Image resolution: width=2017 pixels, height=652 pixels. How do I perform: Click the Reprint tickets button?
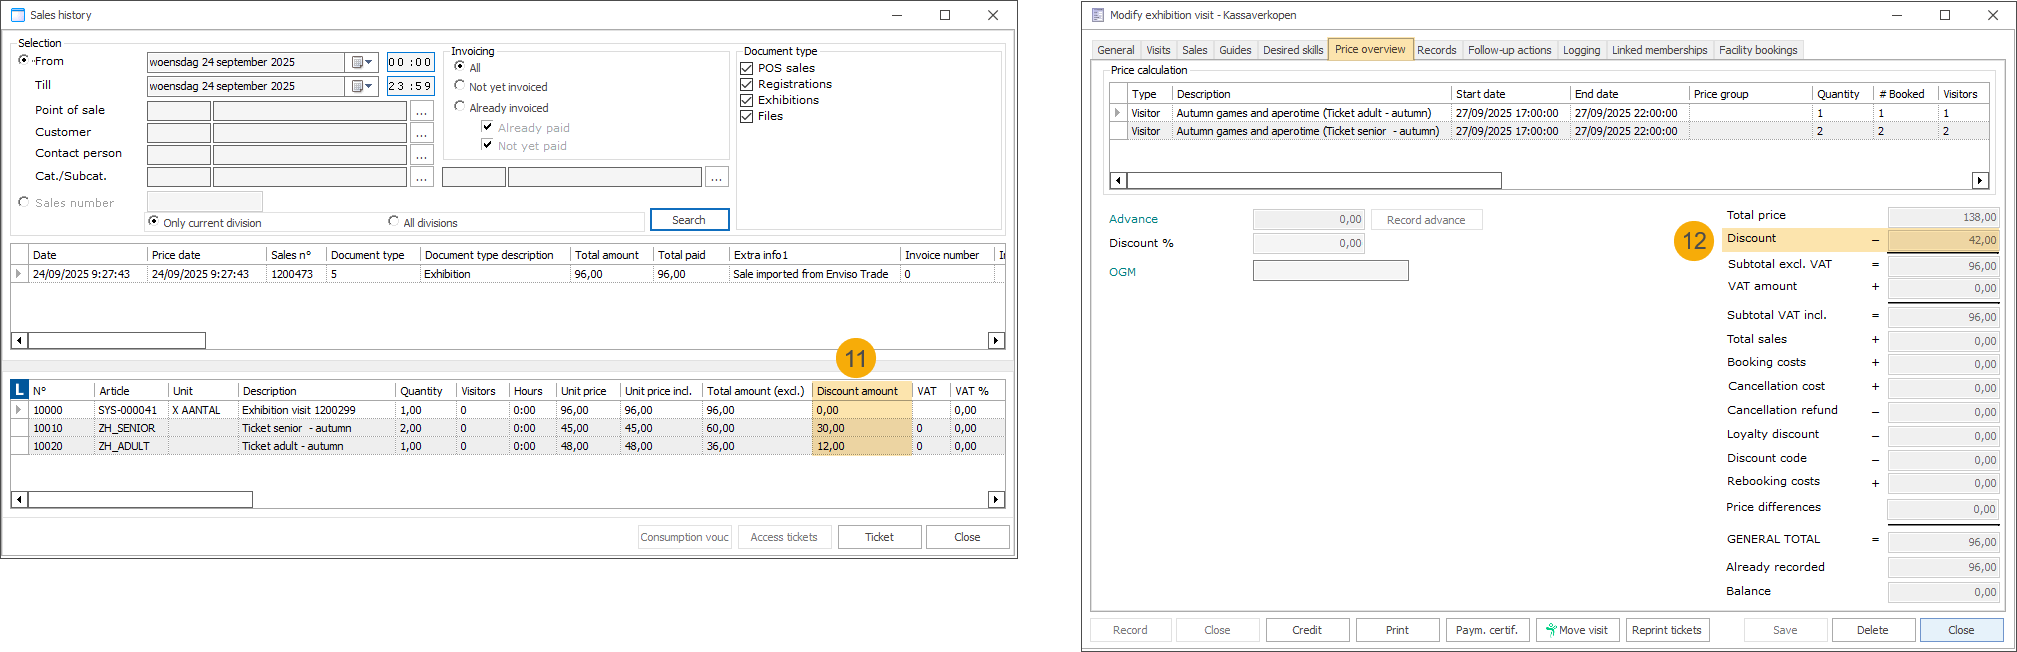tap(1666, 630)
